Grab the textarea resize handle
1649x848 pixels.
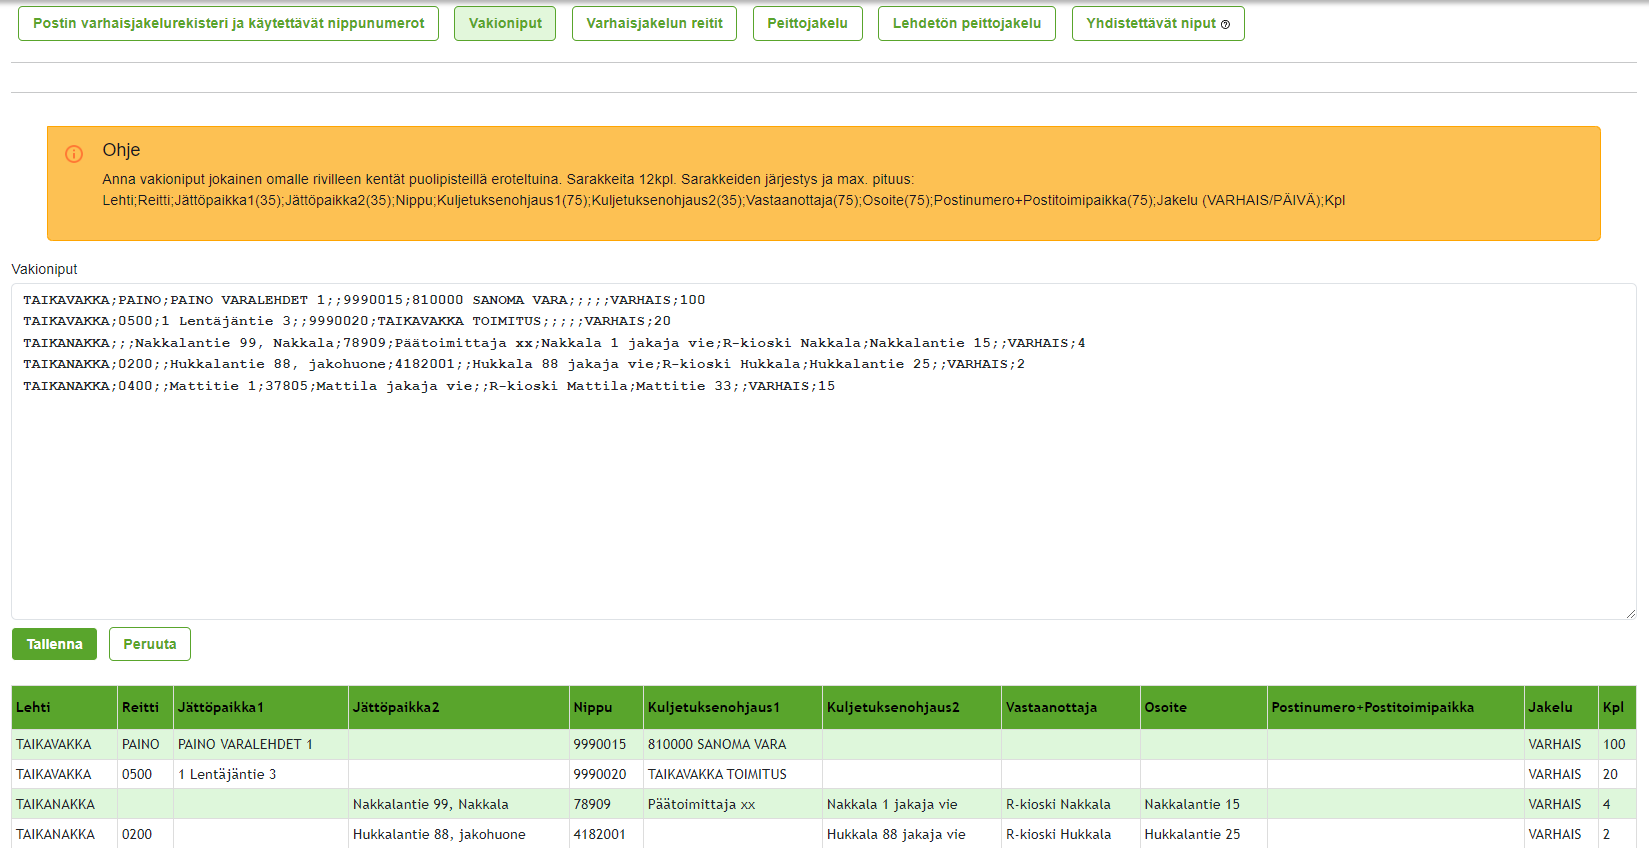coord(1630,613)
